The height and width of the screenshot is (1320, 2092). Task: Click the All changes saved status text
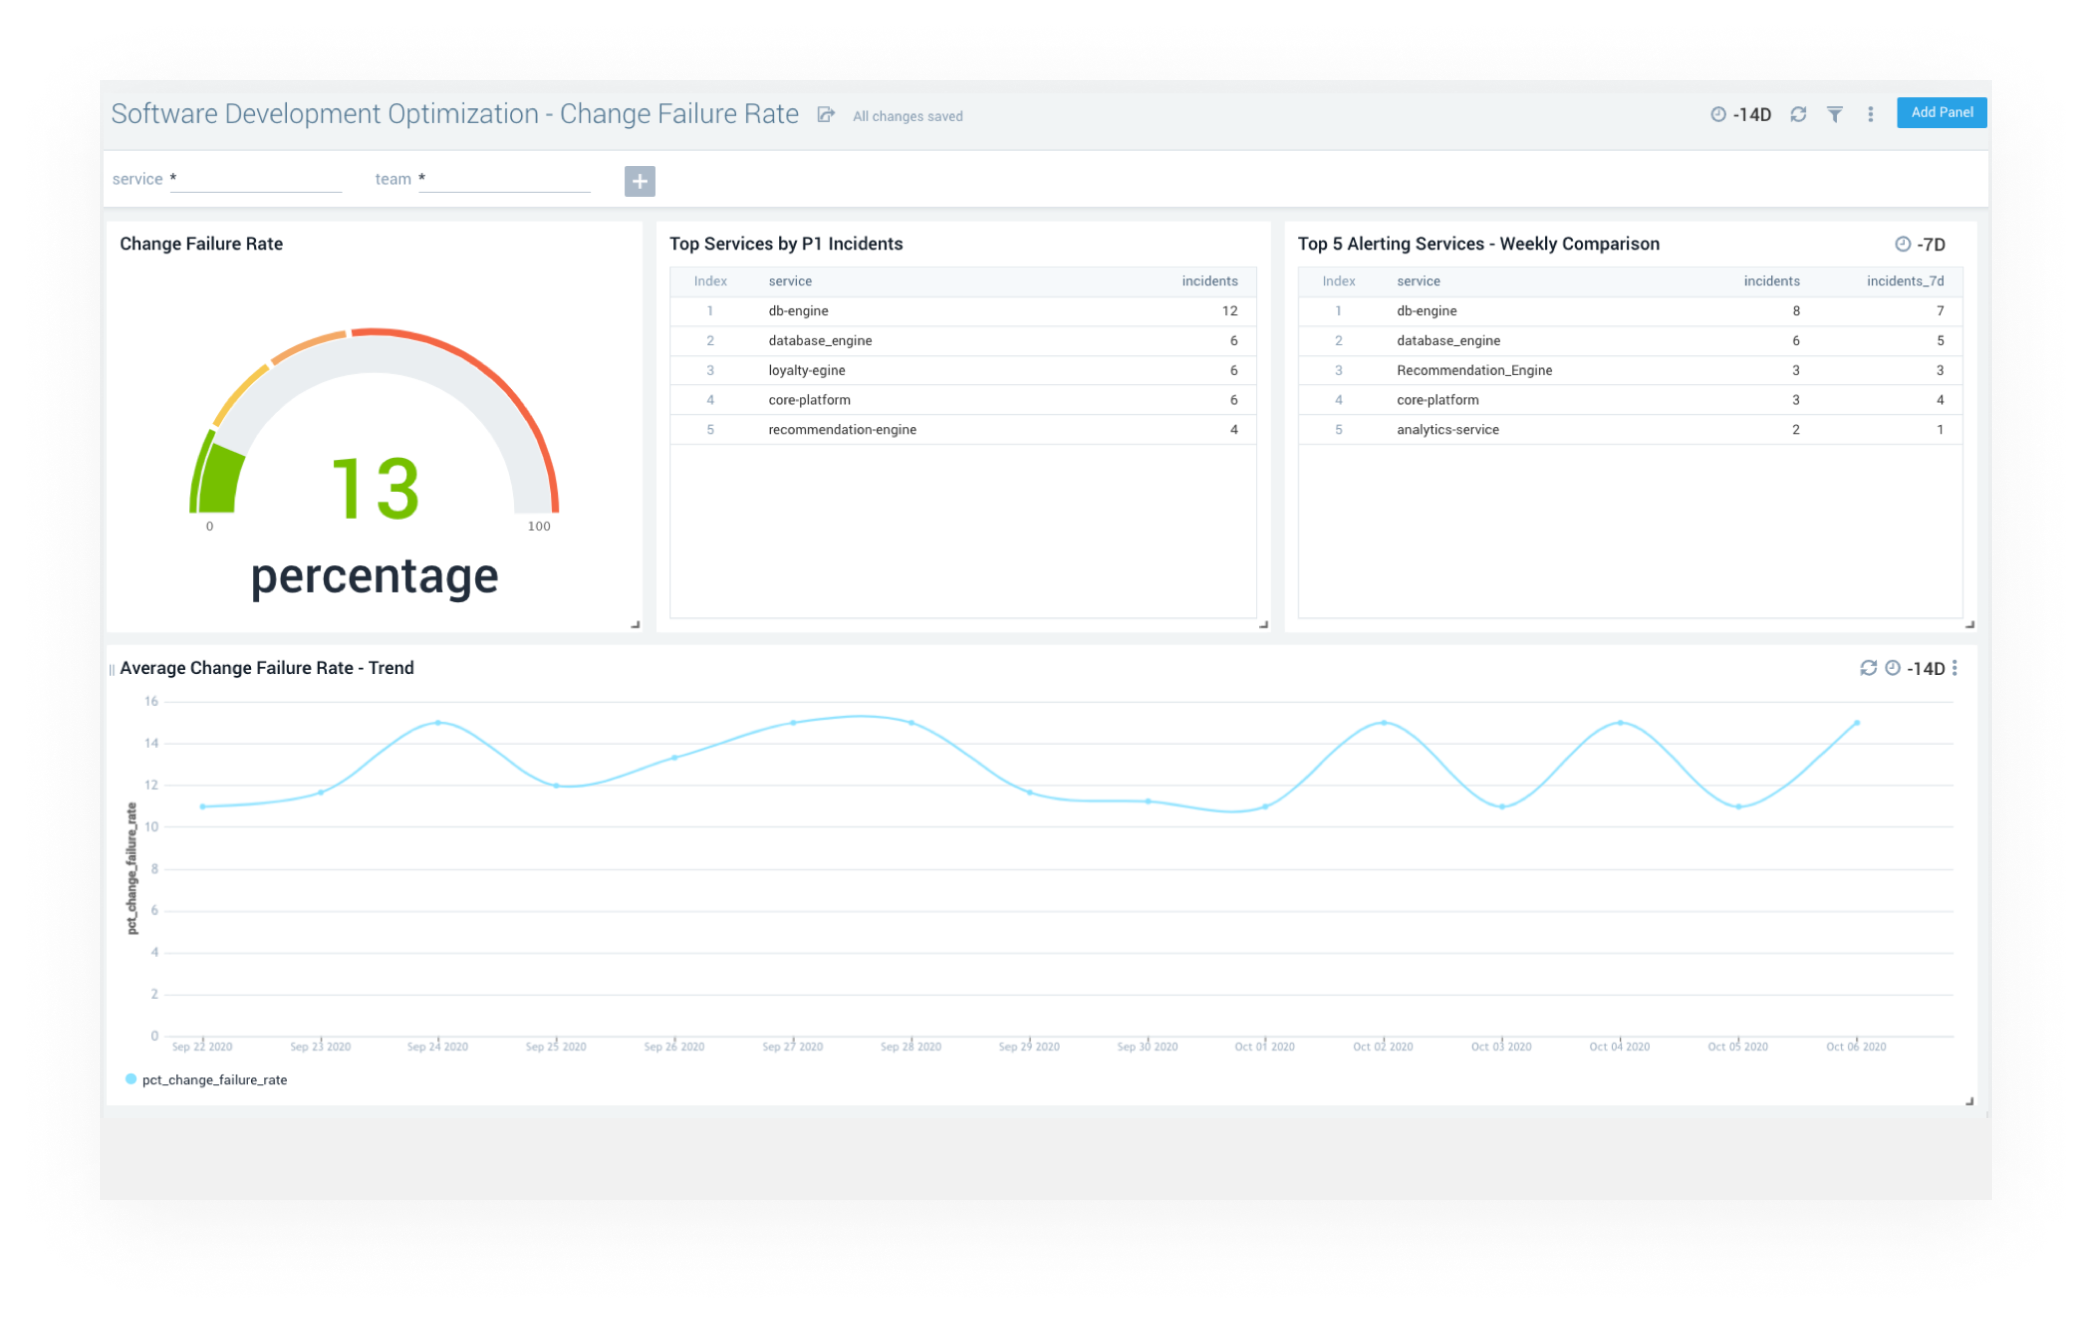908,116
